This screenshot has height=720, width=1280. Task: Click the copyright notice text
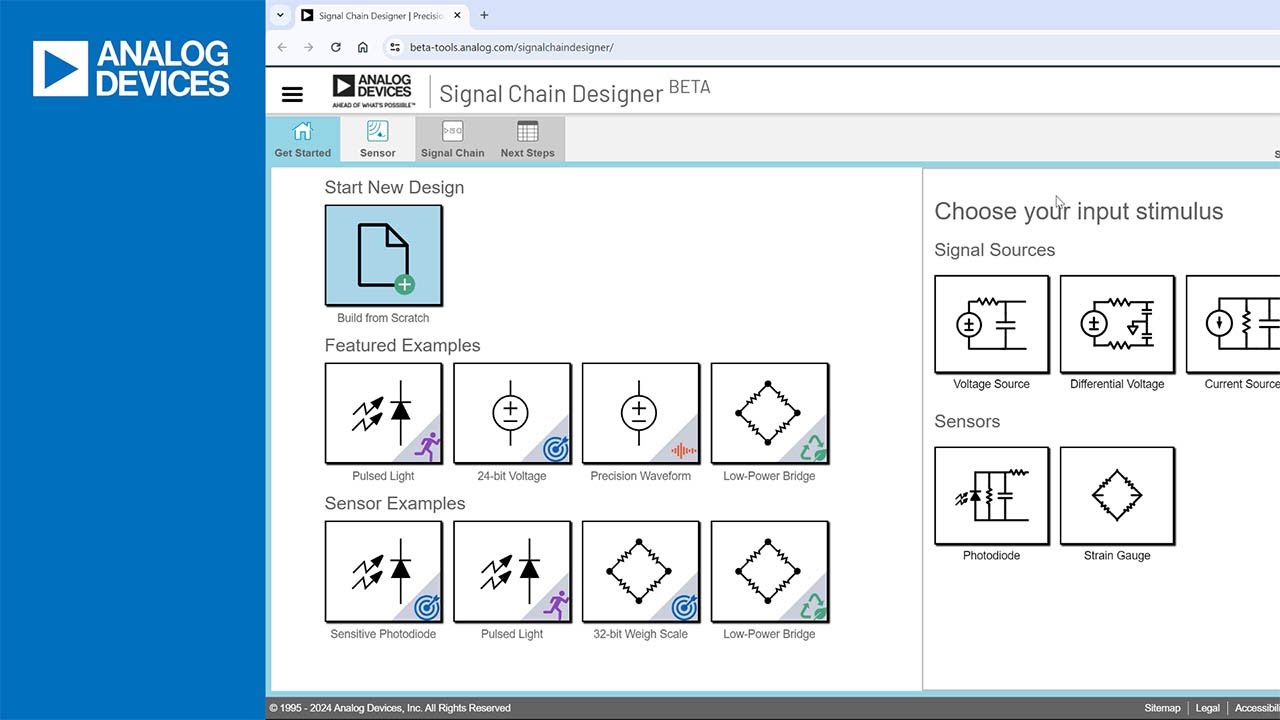point(390,708)
